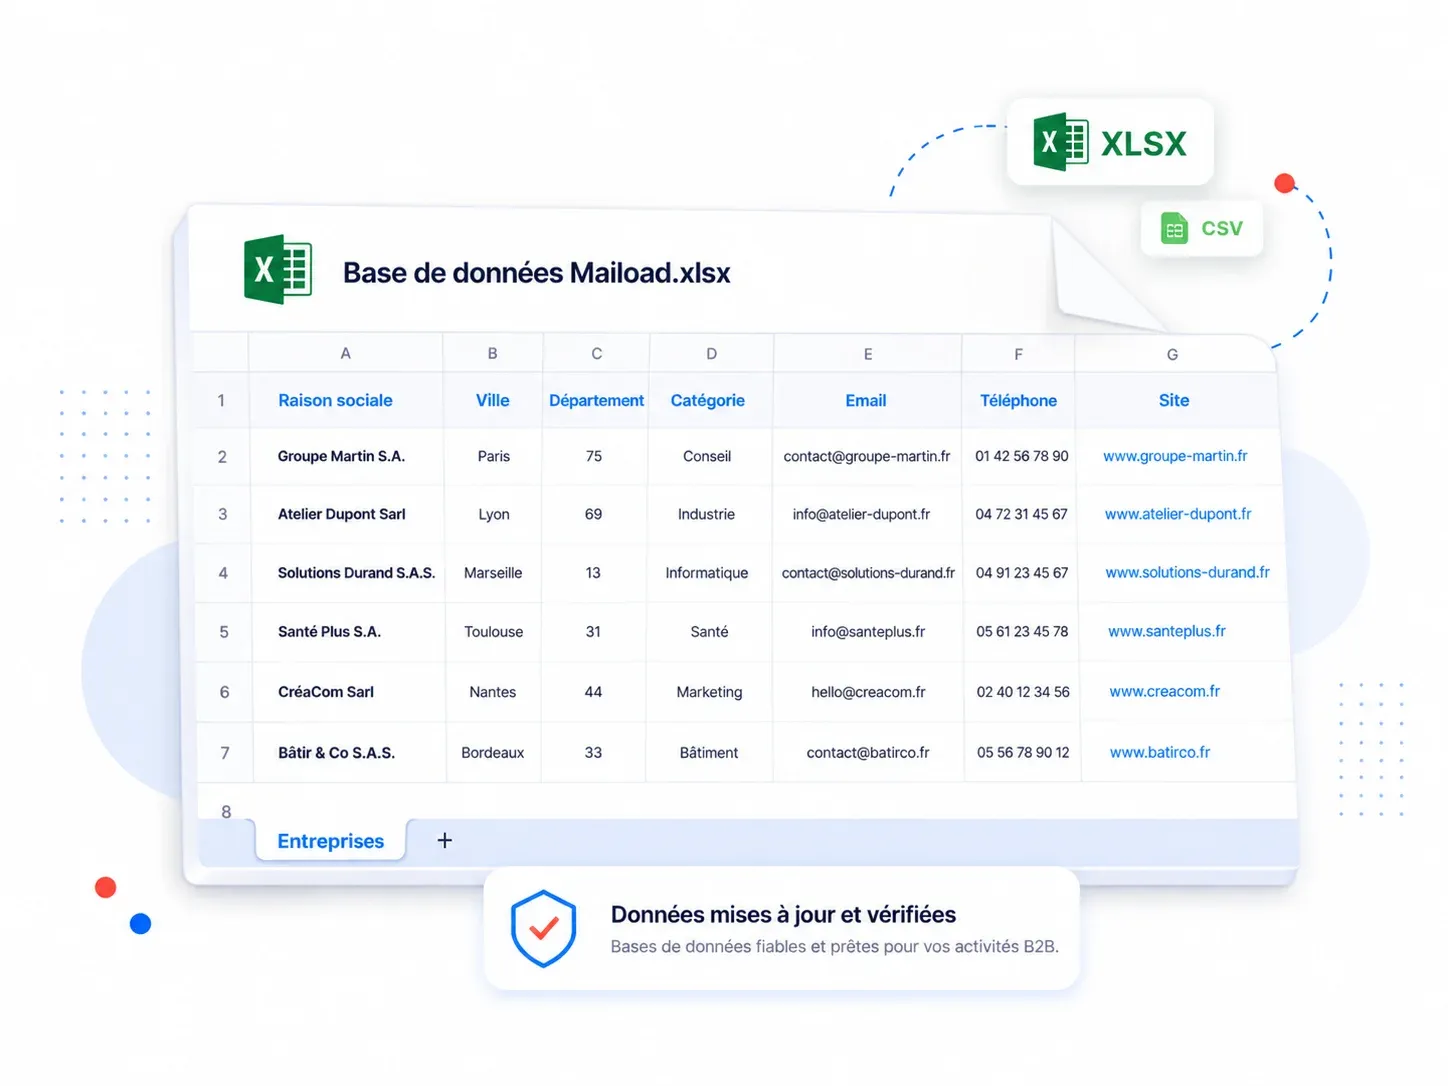This screenshot has width=1448, height=1086.
Task: Click the shield checkmark icon
Action: pyautogui.click(x=543, y=928)
